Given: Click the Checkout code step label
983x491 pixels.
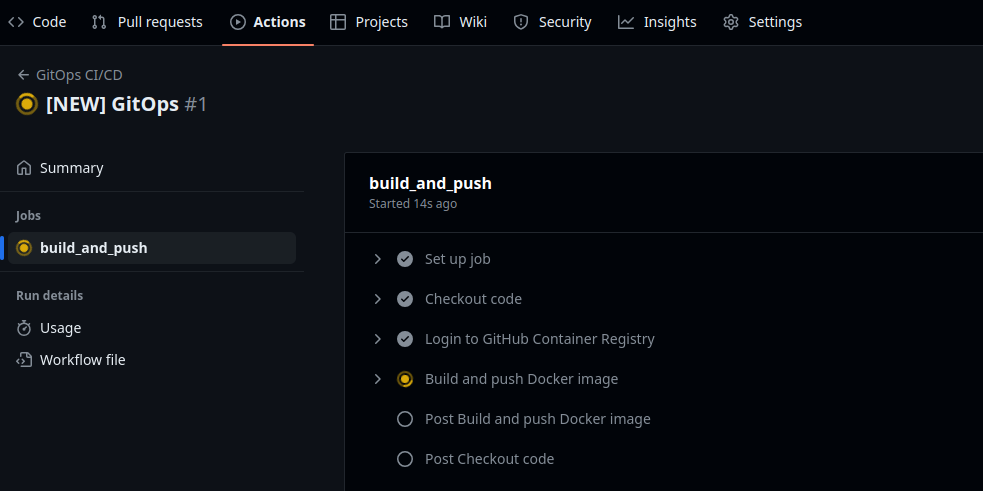Looking at the screenshot, I should click(x=473, y=299).
